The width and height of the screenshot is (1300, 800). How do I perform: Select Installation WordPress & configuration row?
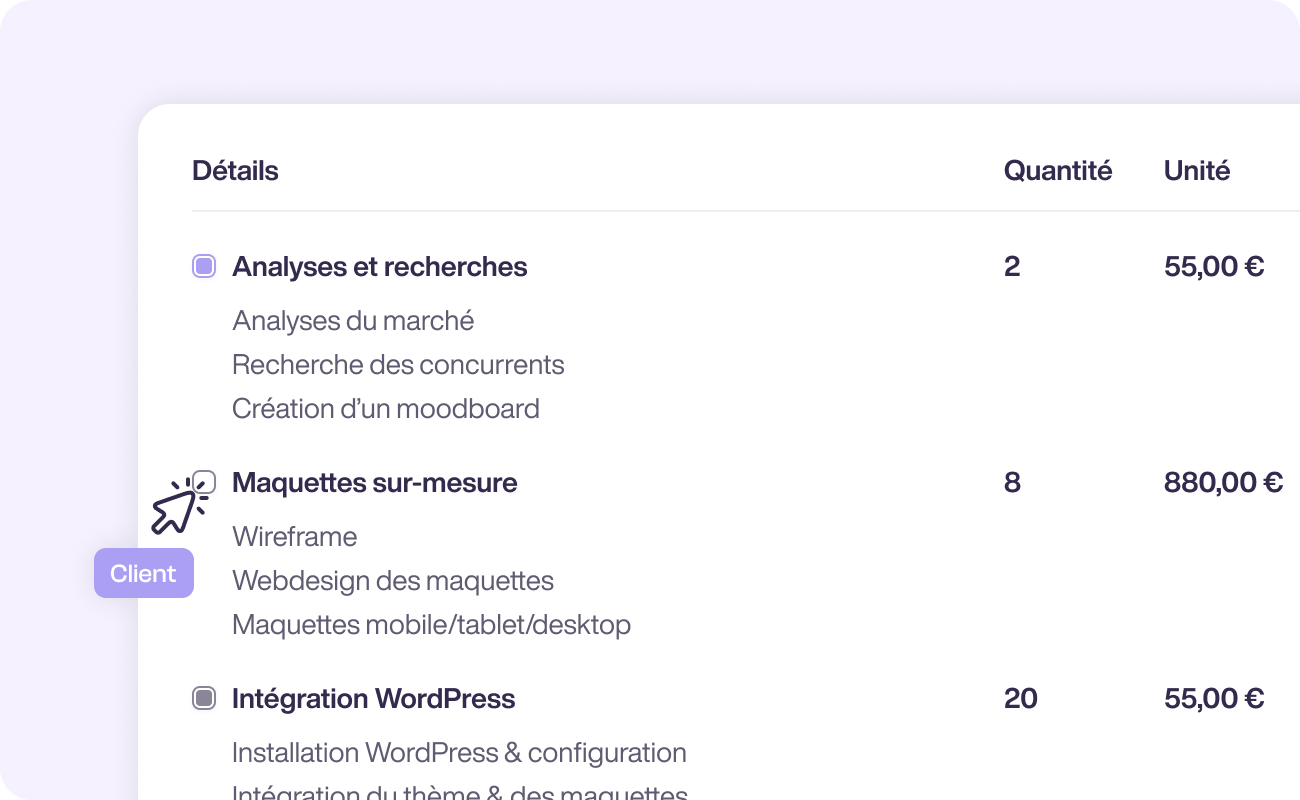[x=459, y=752]
